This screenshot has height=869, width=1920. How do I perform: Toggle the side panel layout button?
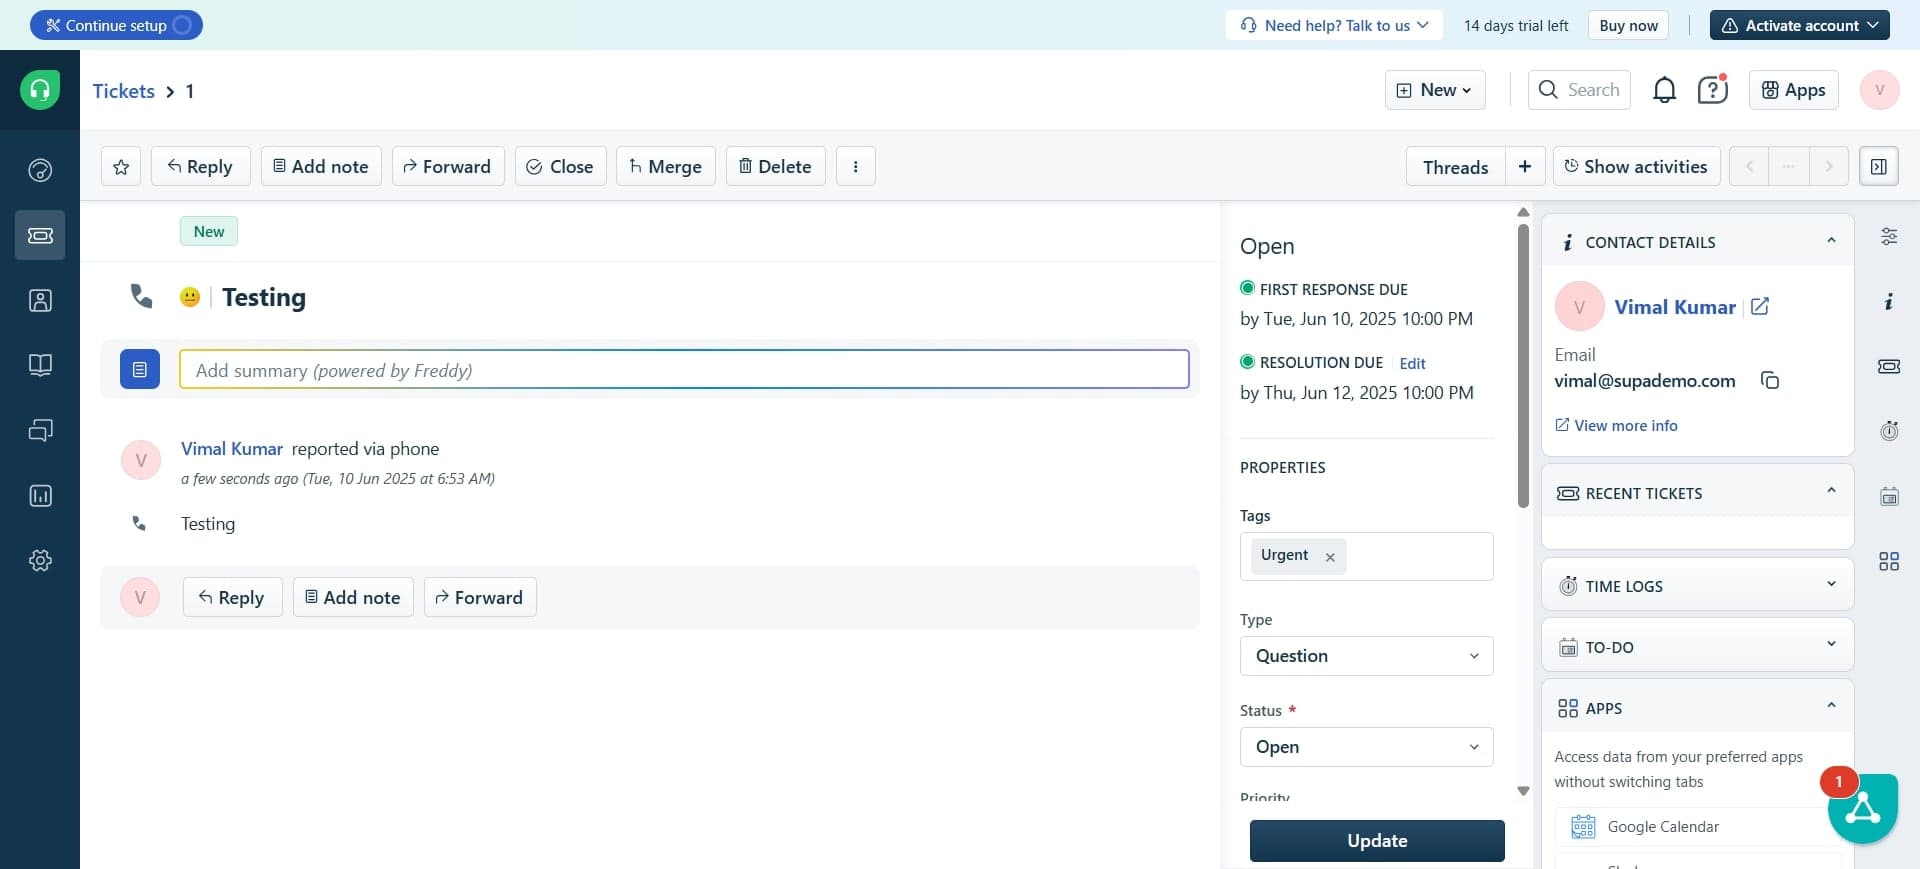point(1878,167)
